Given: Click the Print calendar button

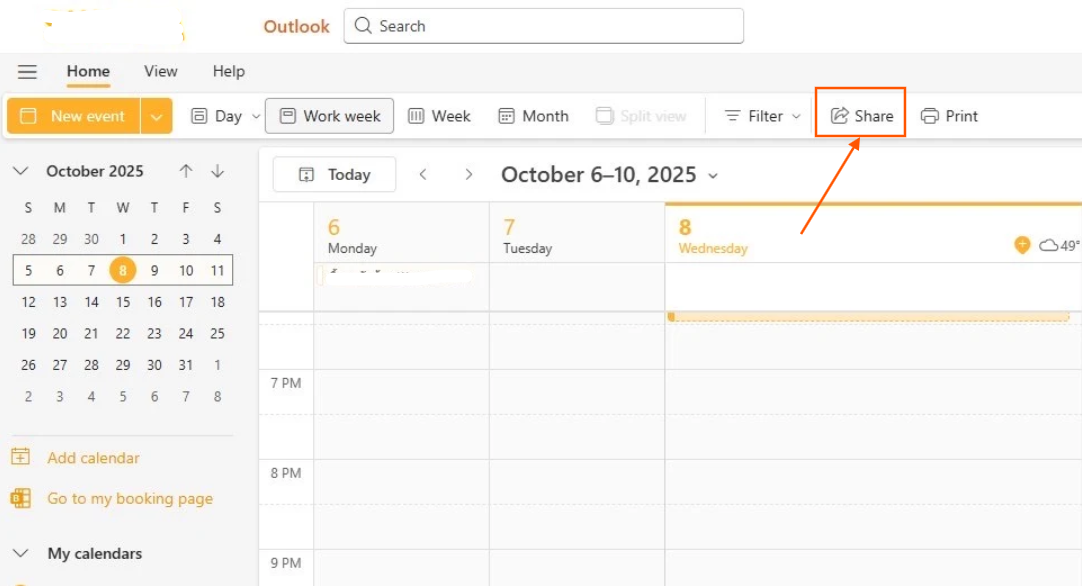Looking at the screenshot, I should 949,116.
